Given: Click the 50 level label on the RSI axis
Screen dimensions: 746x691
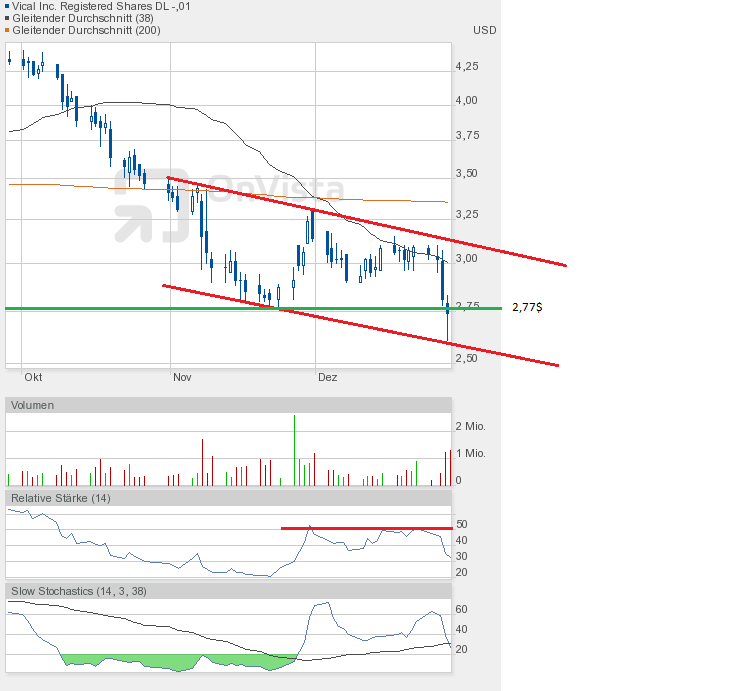Looking at the screenshot, I should [x=461, y=524].
